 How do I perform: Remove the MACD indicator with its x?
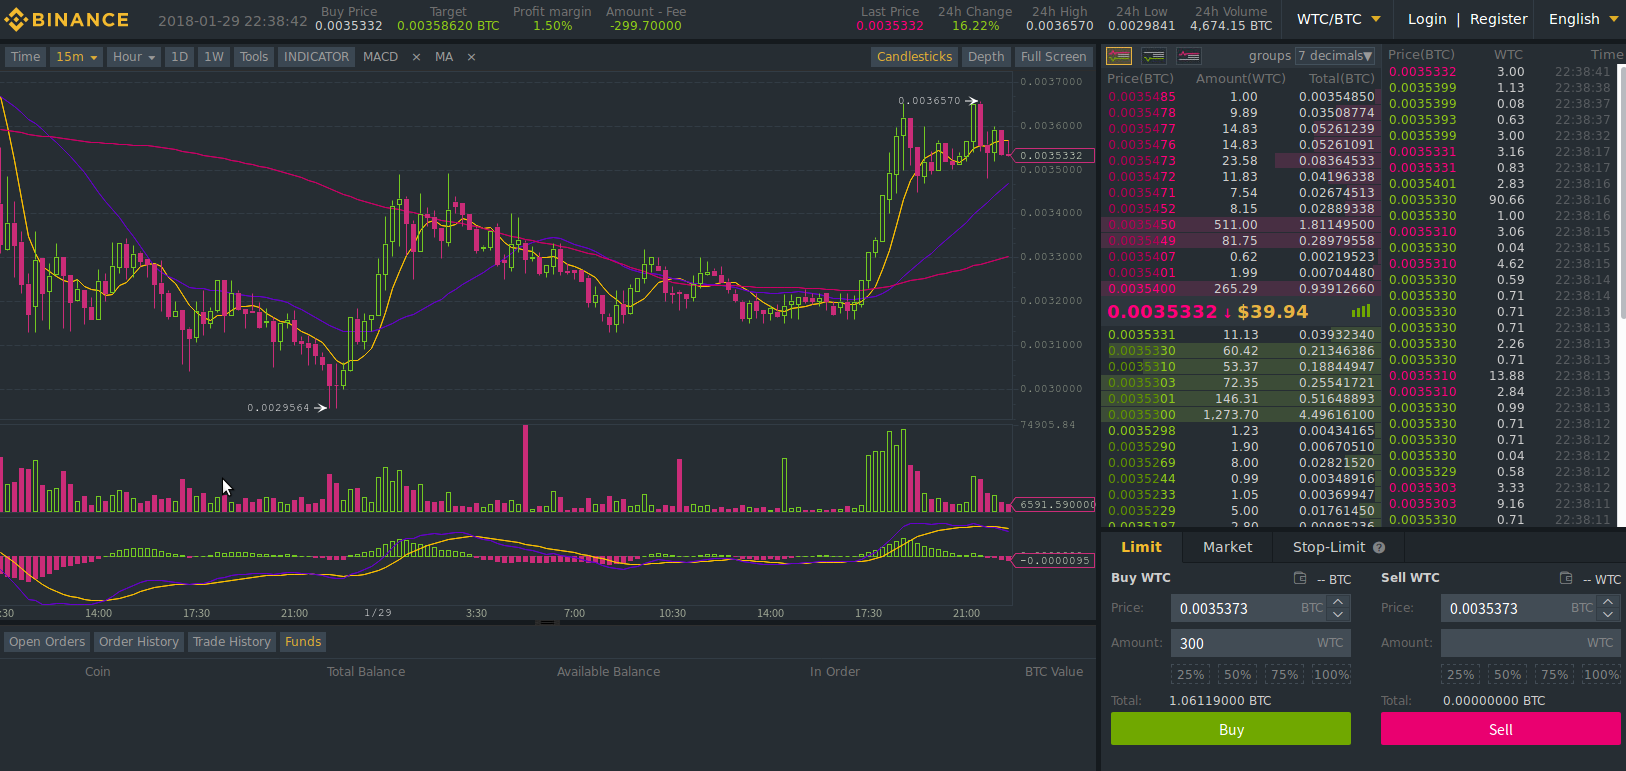pos(416,57)
